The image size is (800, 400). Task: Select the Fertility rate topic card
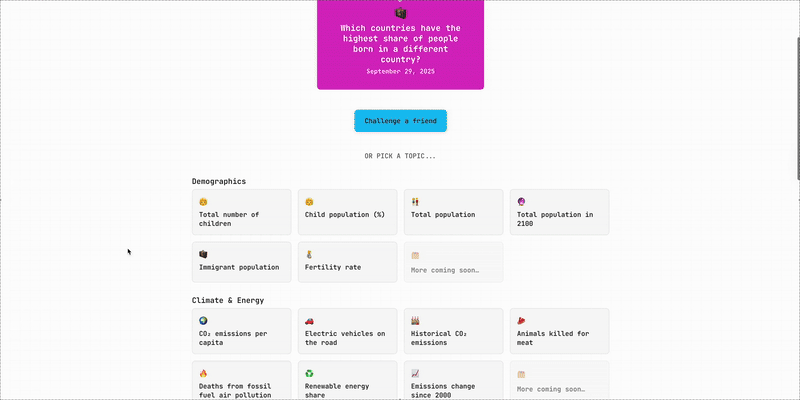tap(347, 262)
